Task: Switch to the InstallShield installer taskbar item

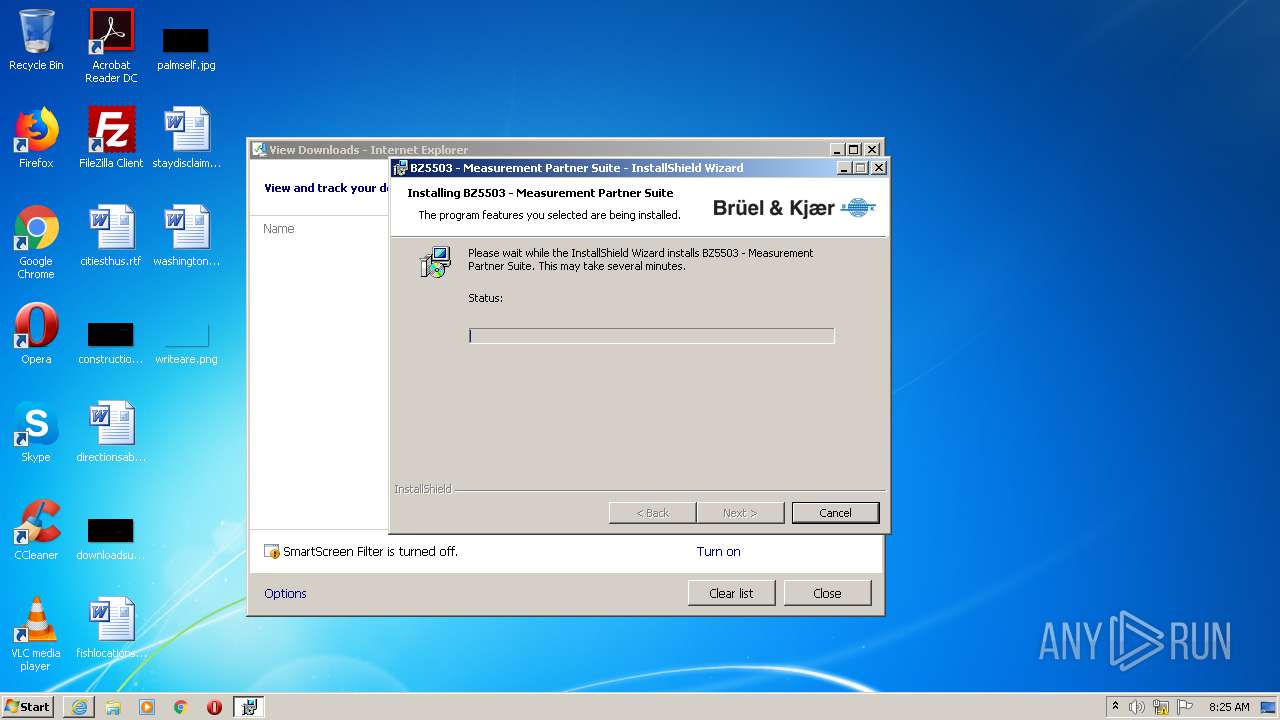Action: [249, 707]
